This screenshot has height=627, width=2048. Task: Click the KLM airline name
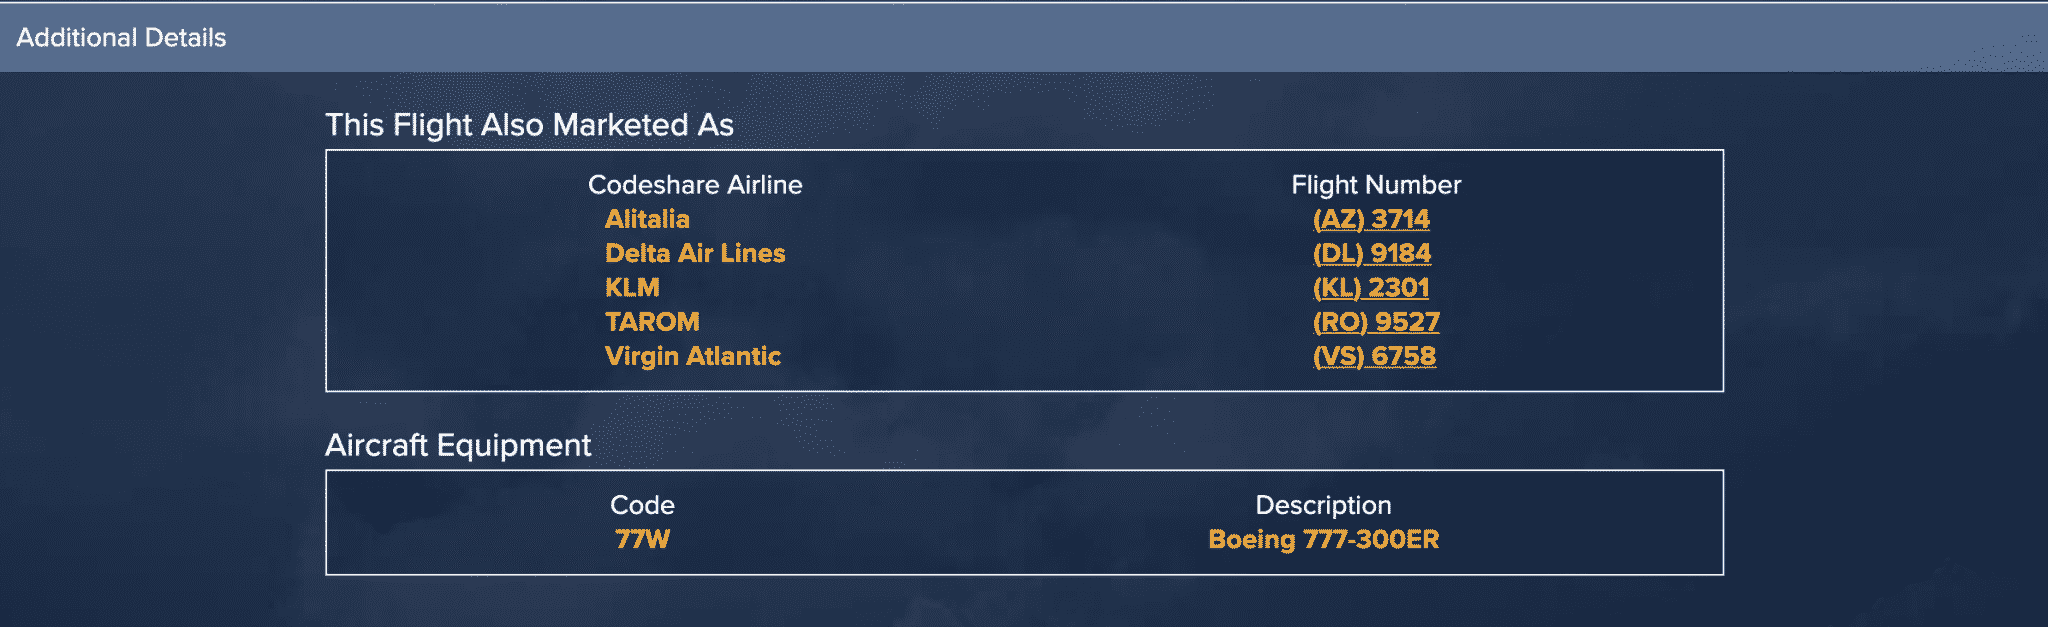click(632, 287)
